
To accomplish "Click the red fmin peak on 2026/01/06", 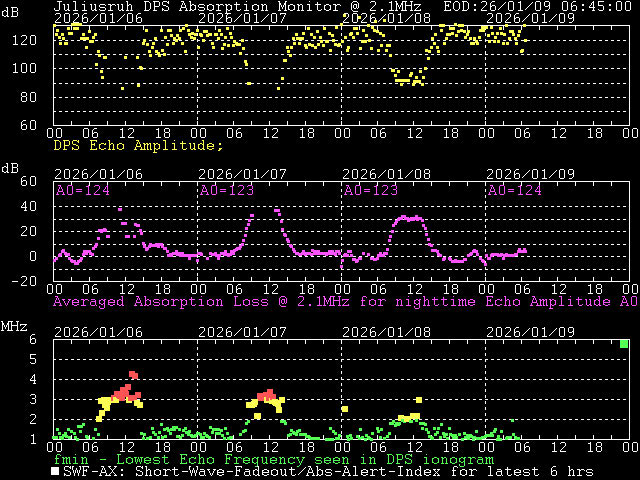I will click(132, 376).
